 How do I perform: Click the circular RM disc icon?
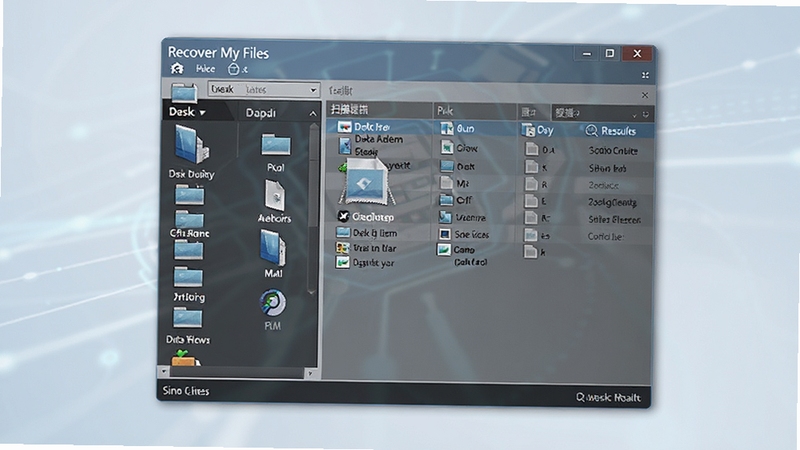coord(273,303)
